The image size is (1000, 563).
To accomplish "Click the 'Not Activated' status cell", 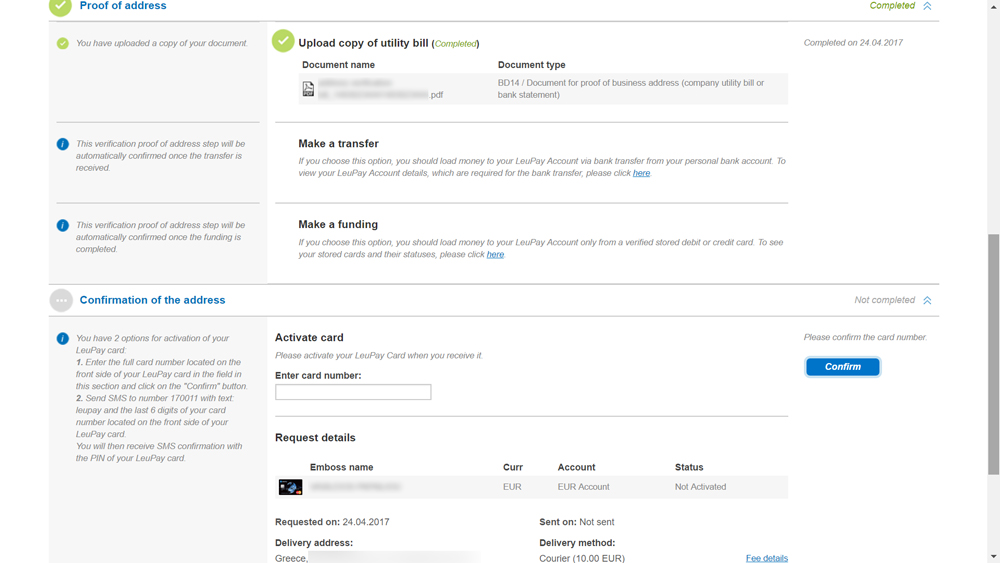I will click(700, 487).
